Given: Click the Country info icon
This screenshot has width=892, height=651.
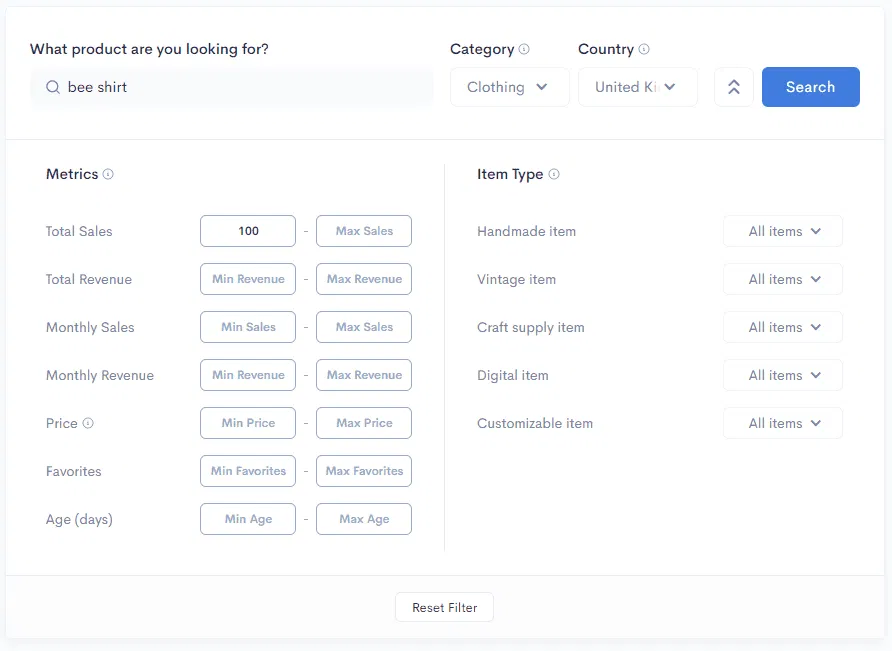Looking at the screenshot, I should (647, 49).
